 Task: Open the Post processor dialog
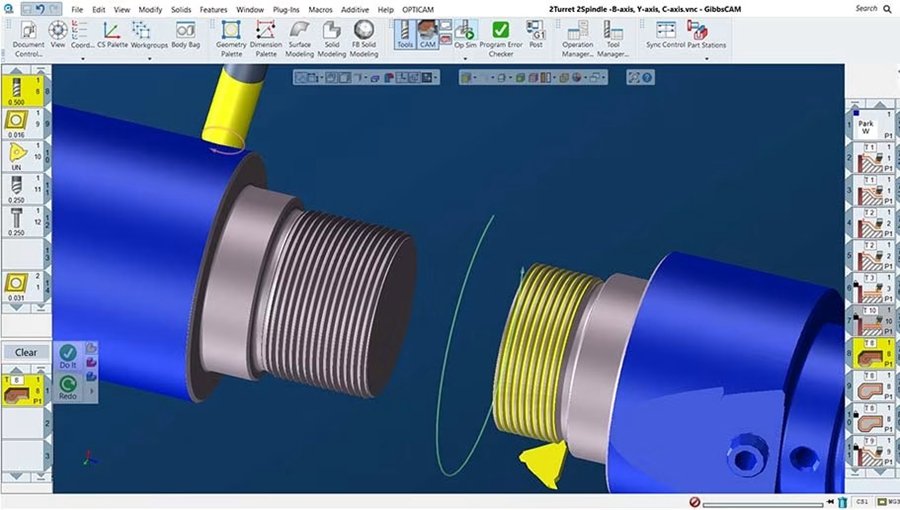coord(536,34)
